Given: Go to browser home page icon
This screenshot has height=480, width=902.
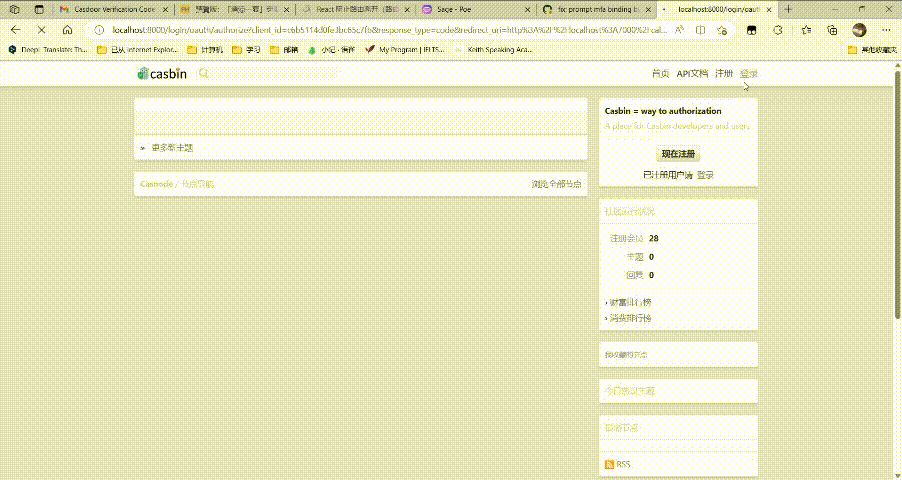Looking at the screenshot, I should pyautogui.click(x=67, y=30).
